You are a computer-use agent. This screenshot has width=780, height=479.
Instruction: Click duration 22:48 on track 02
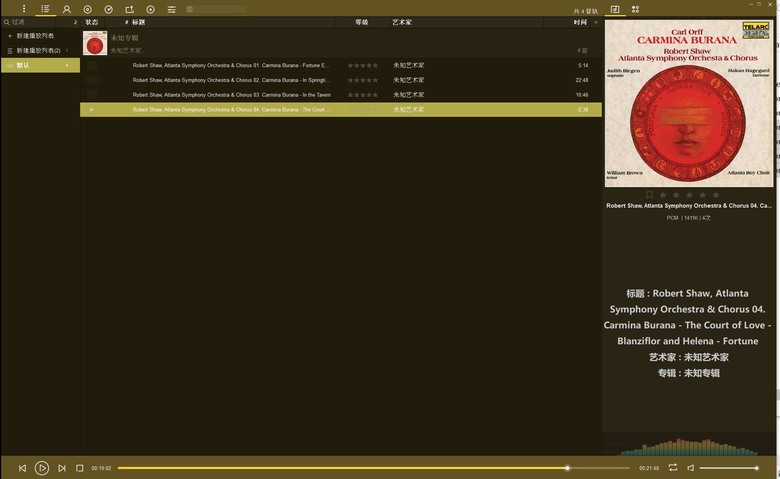[x=582, y=80]
